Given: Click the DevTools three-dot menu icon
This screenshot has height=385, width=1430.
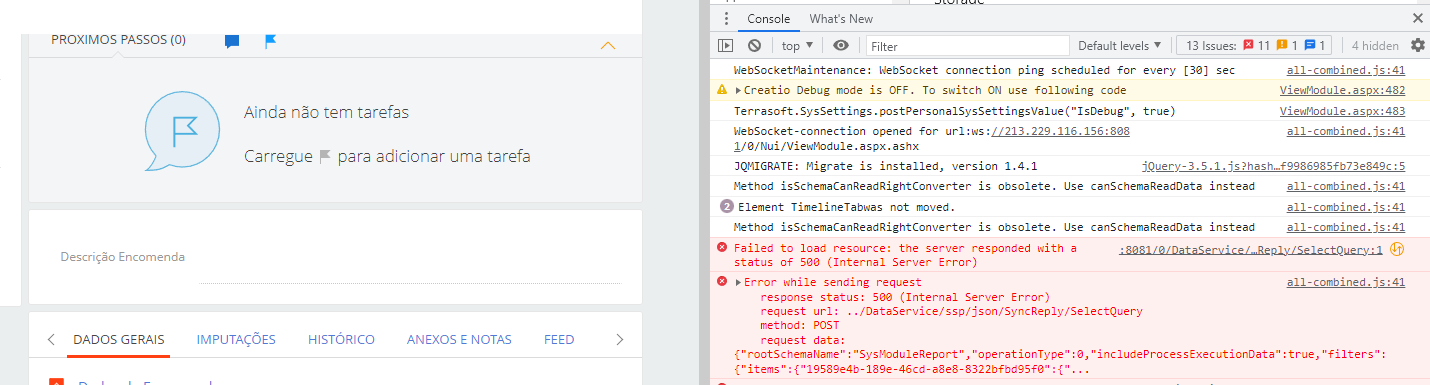Looking at the screenshot, I should click(726, 19).
